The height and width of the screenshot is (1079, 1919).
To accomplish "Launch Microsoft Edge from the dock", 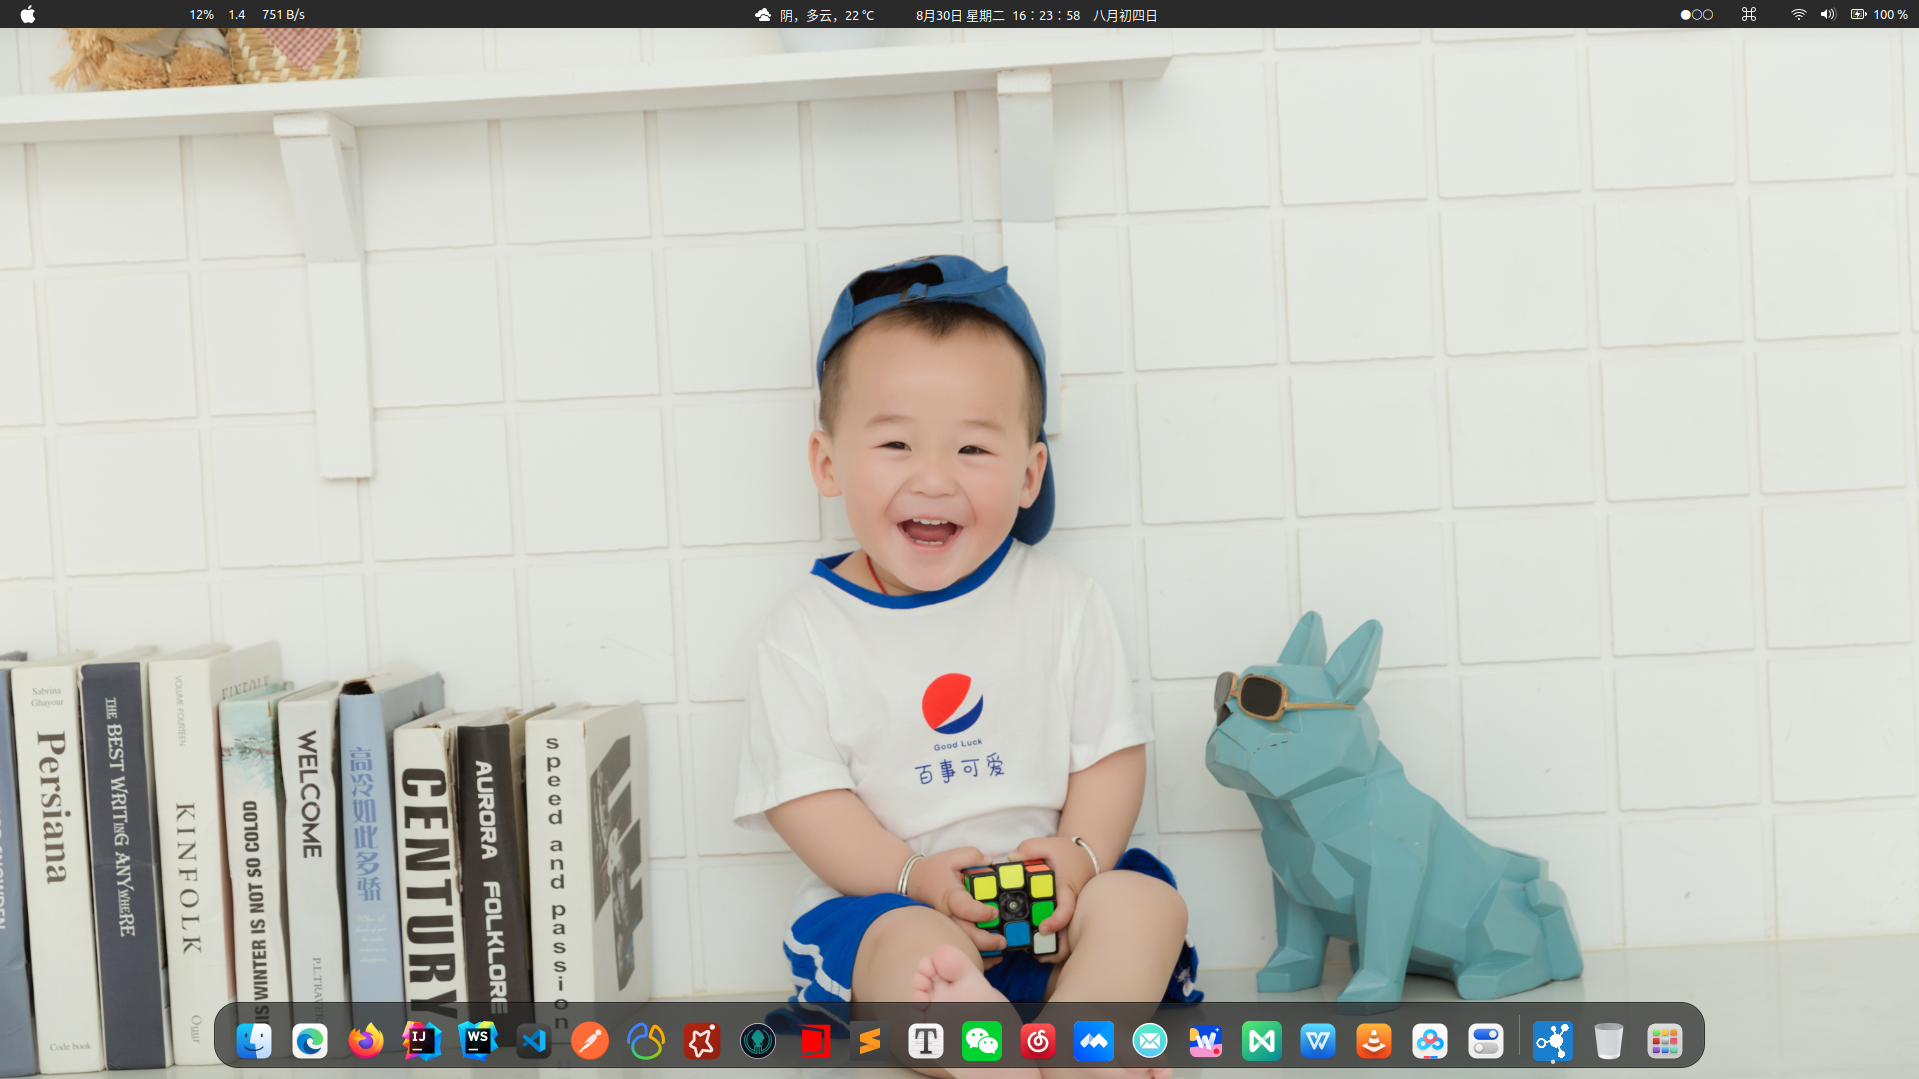I will click(x=310, y=1041).
